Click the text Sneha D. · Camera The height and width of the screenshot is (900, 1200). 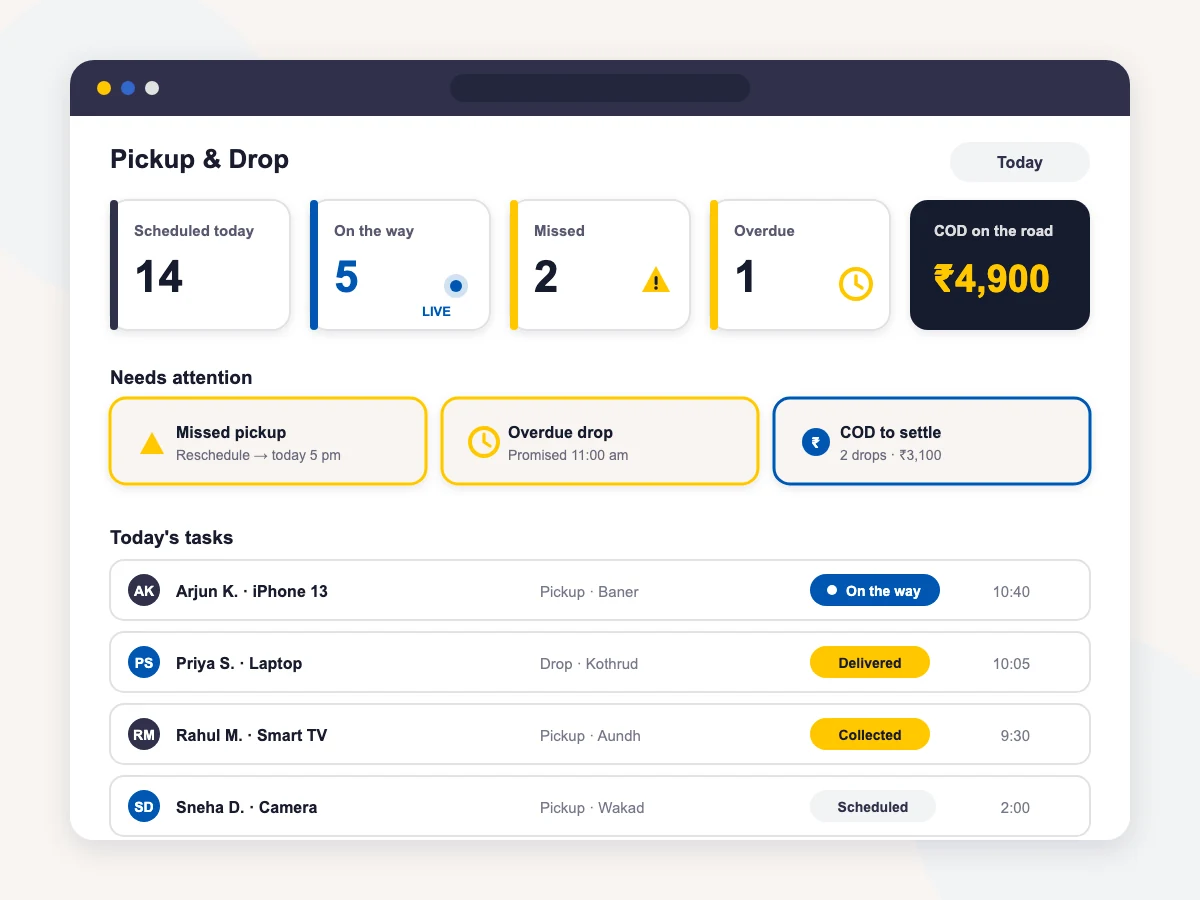(247, 807)
